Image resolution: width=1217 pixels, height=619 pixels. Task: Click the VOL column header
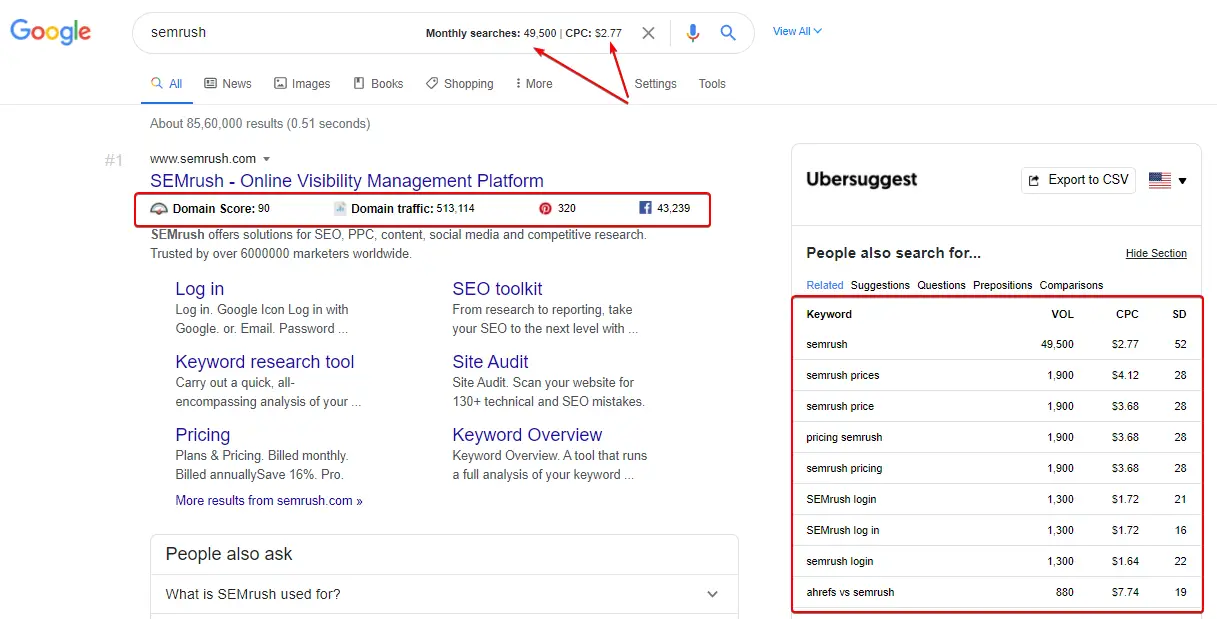click(x=1062, y=314)
